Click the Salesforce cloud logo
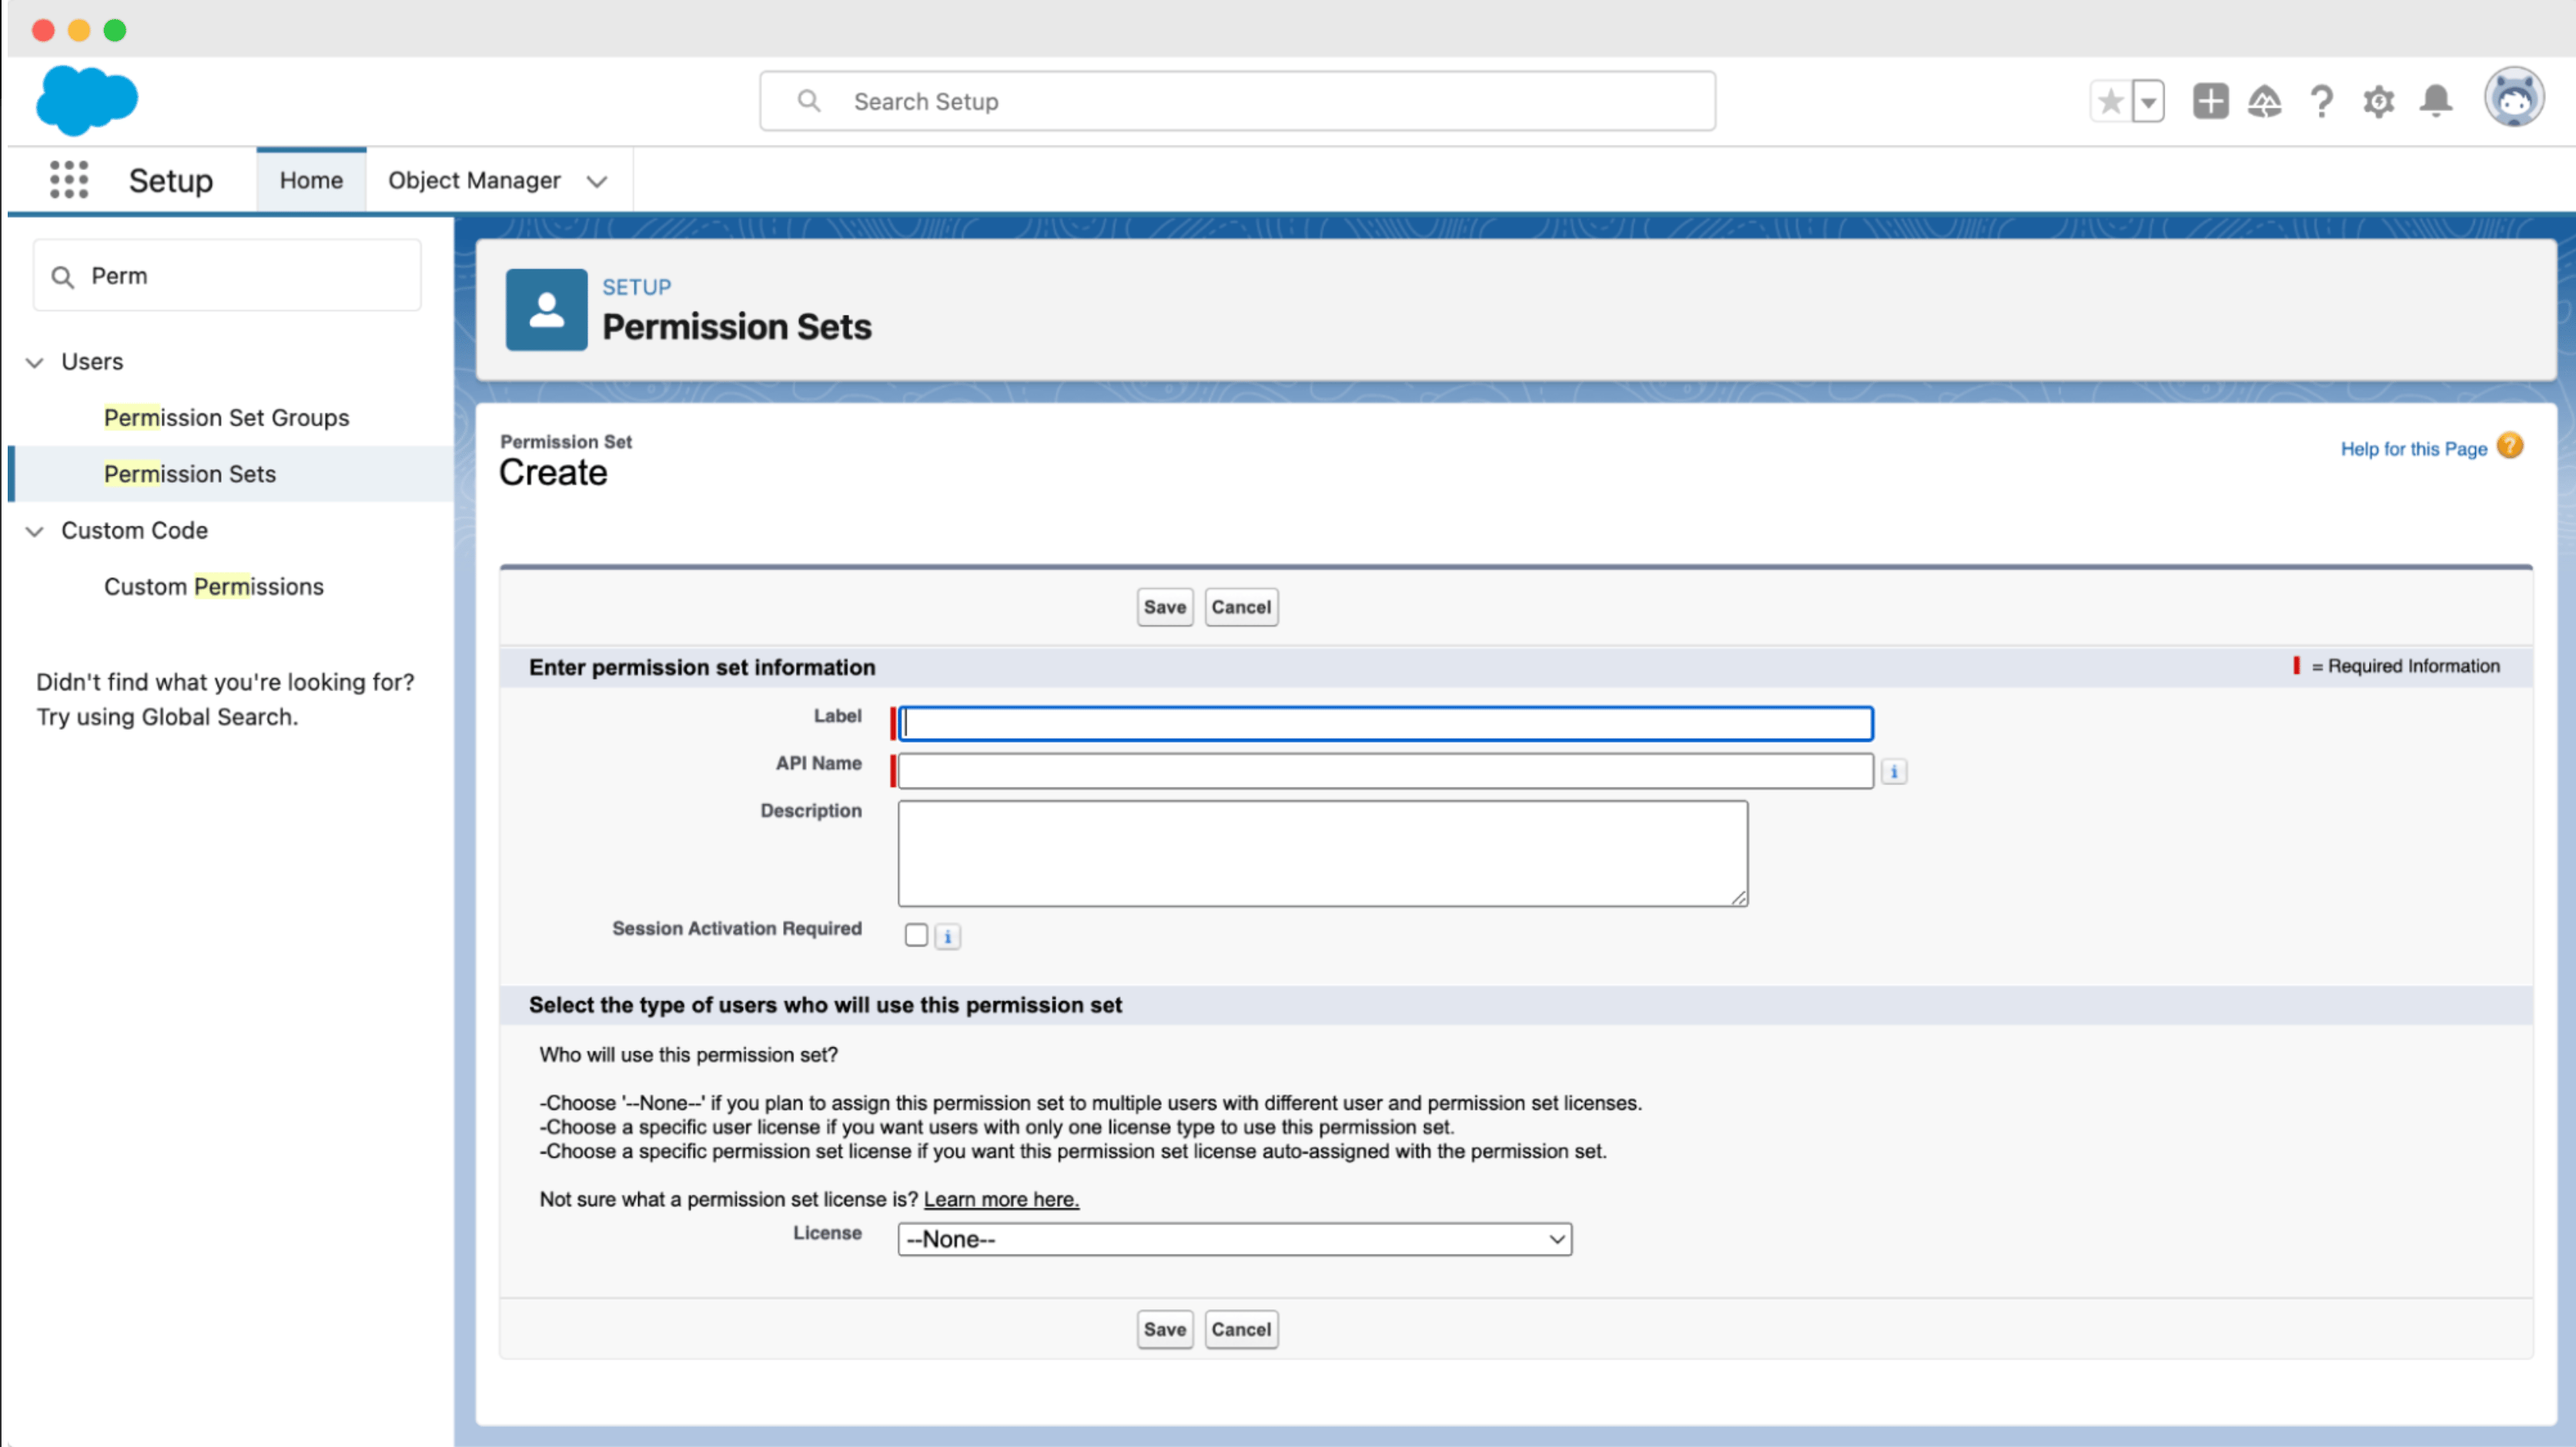 (x=87, y=100)
